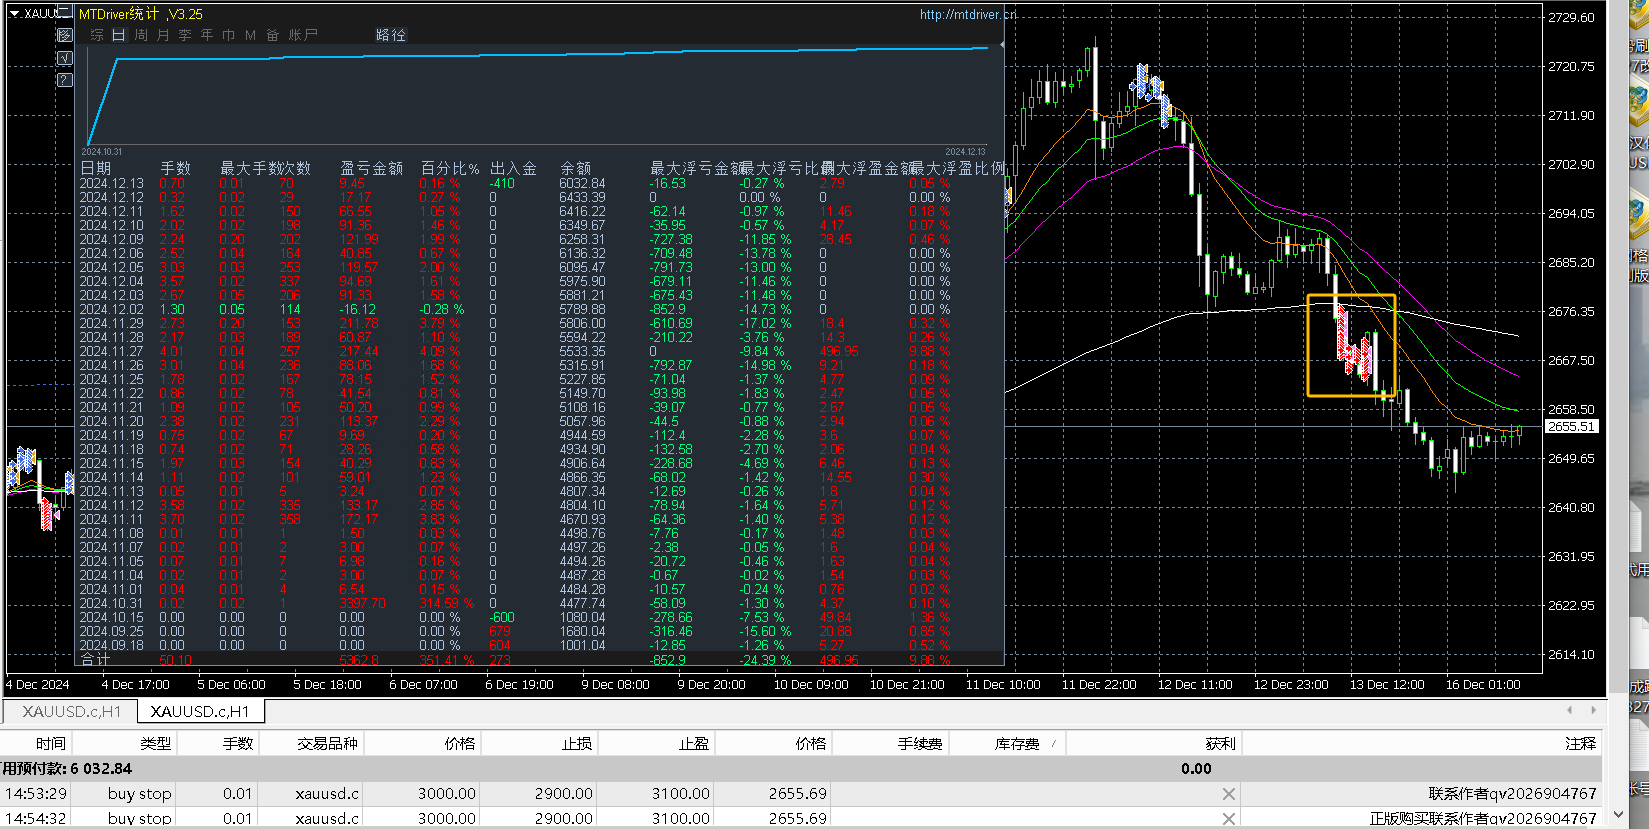Select the 综 (summary) statistics tab
Viewport: 1649px width, 829px height.
click(97, 35)
